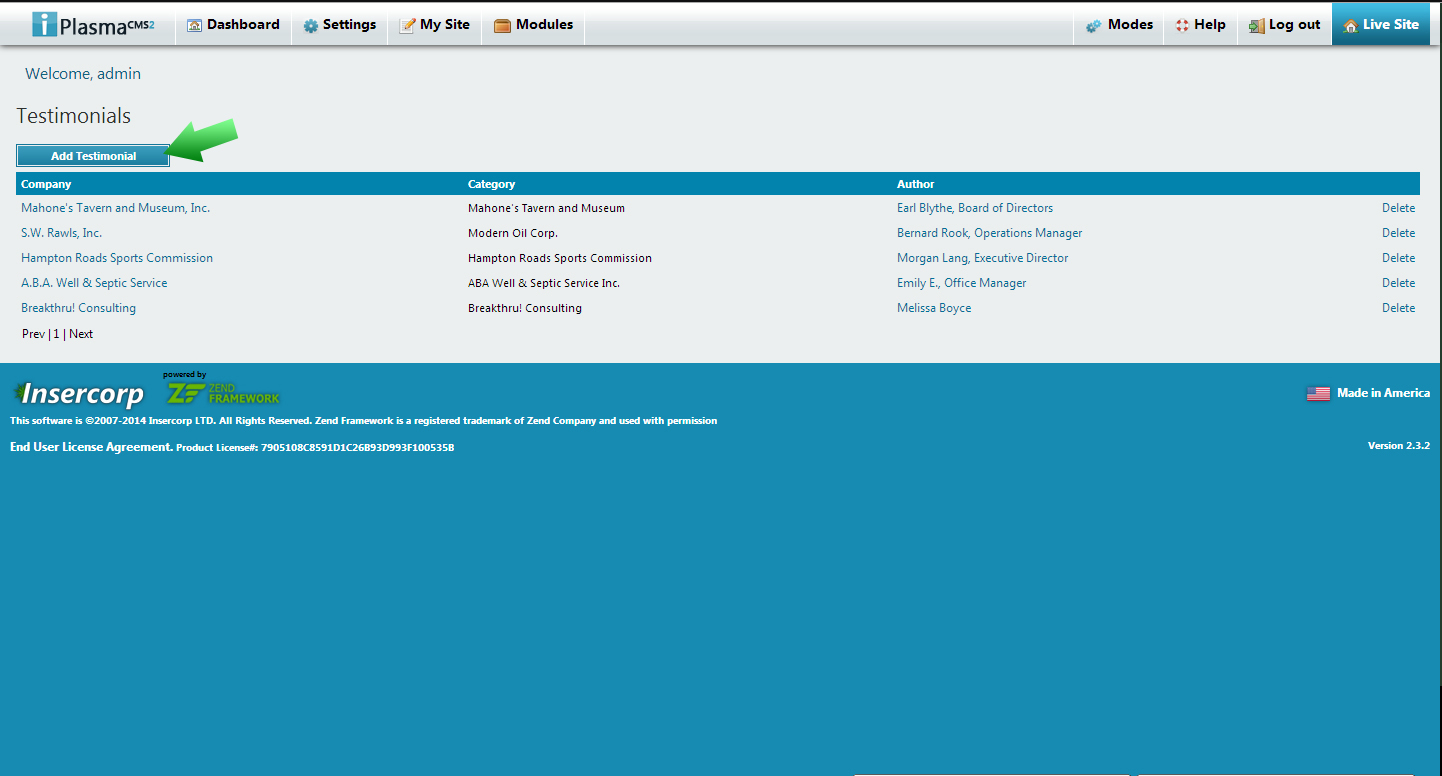1442x776 pixels.
Task: Delete the Breakthru! Consulting testimonial
Action: pyautogui.click(x=1398, y=308)
